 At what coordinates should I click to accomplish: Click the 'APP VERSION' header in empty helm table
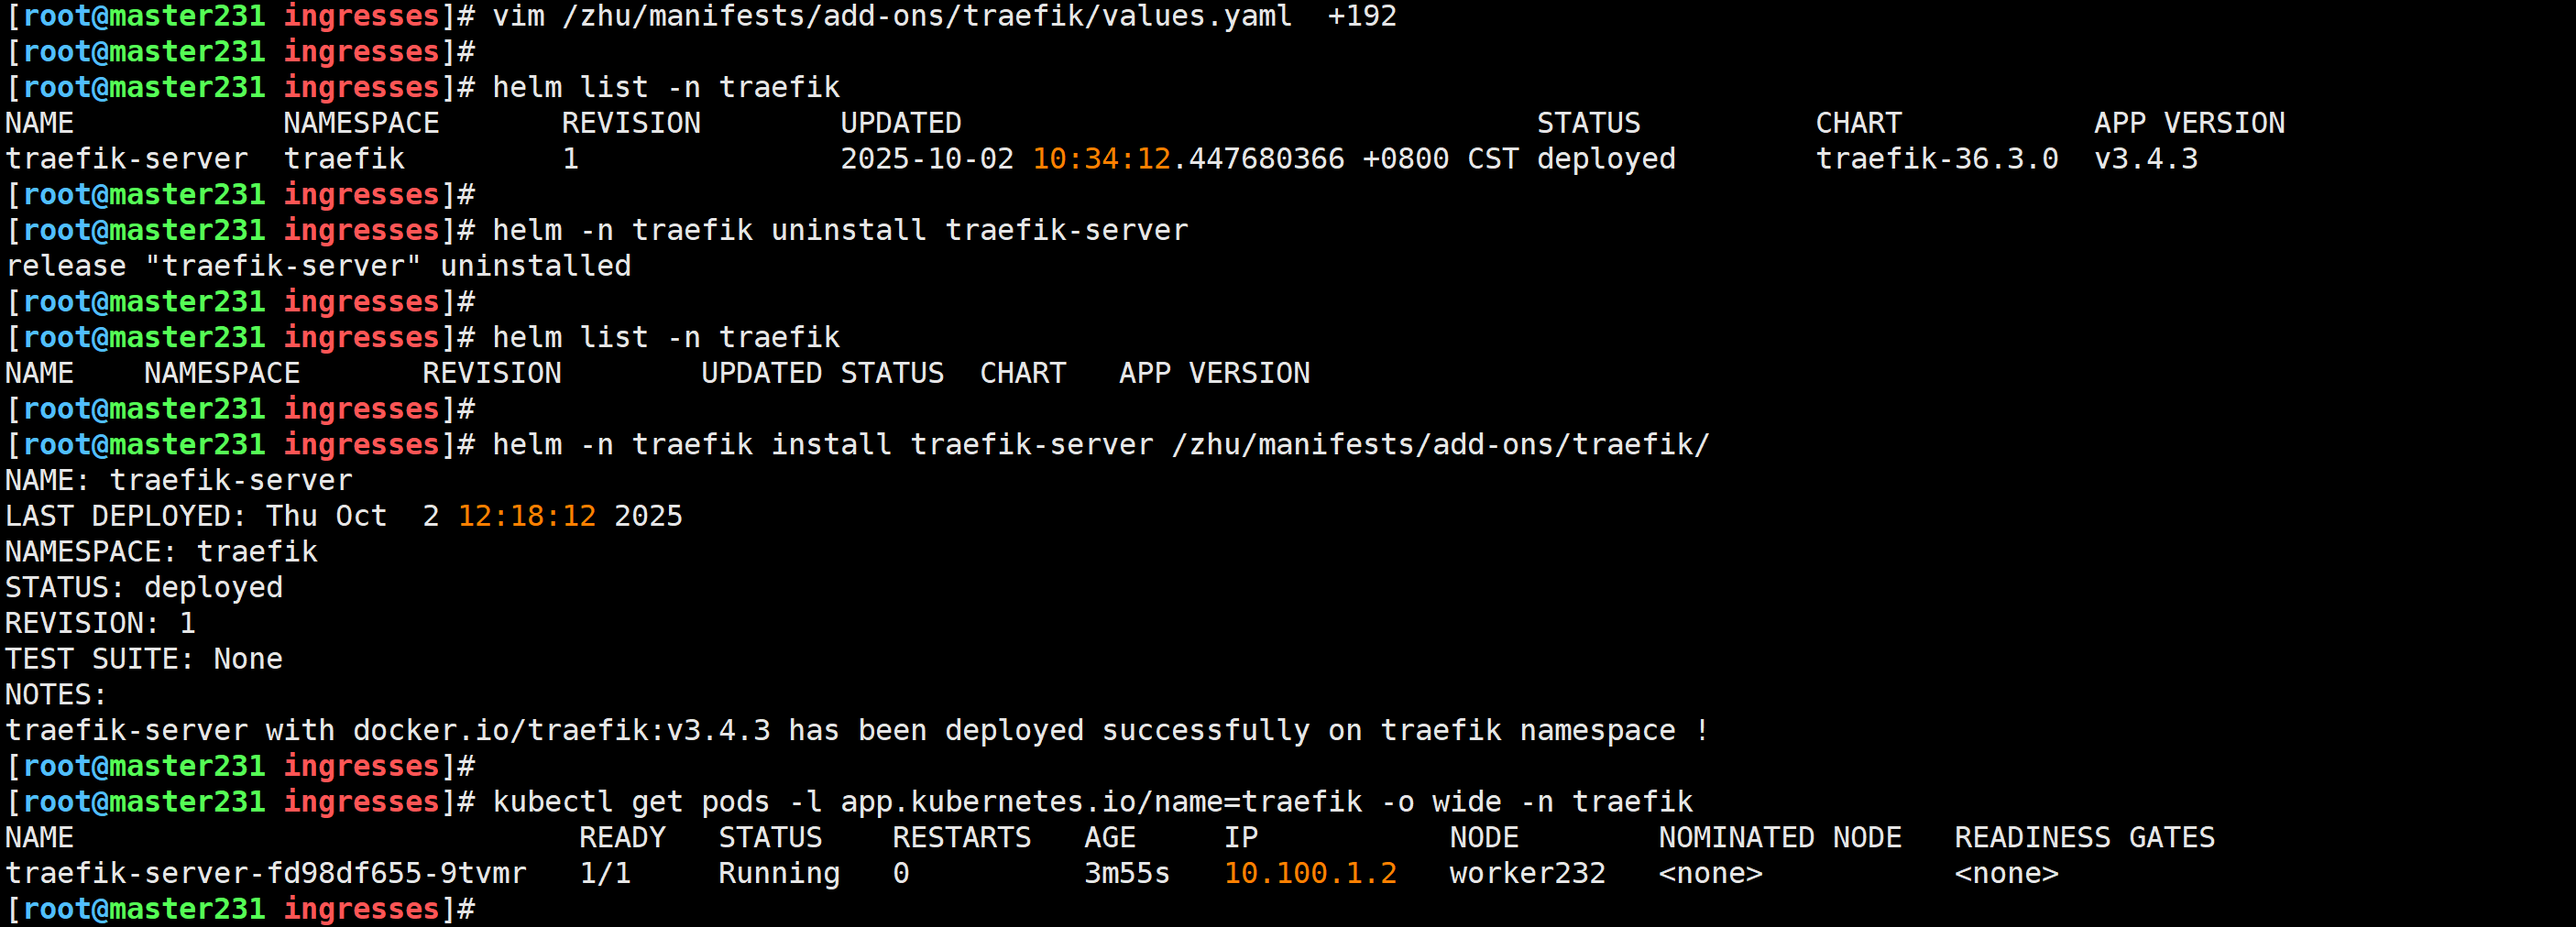(1214, 373)
